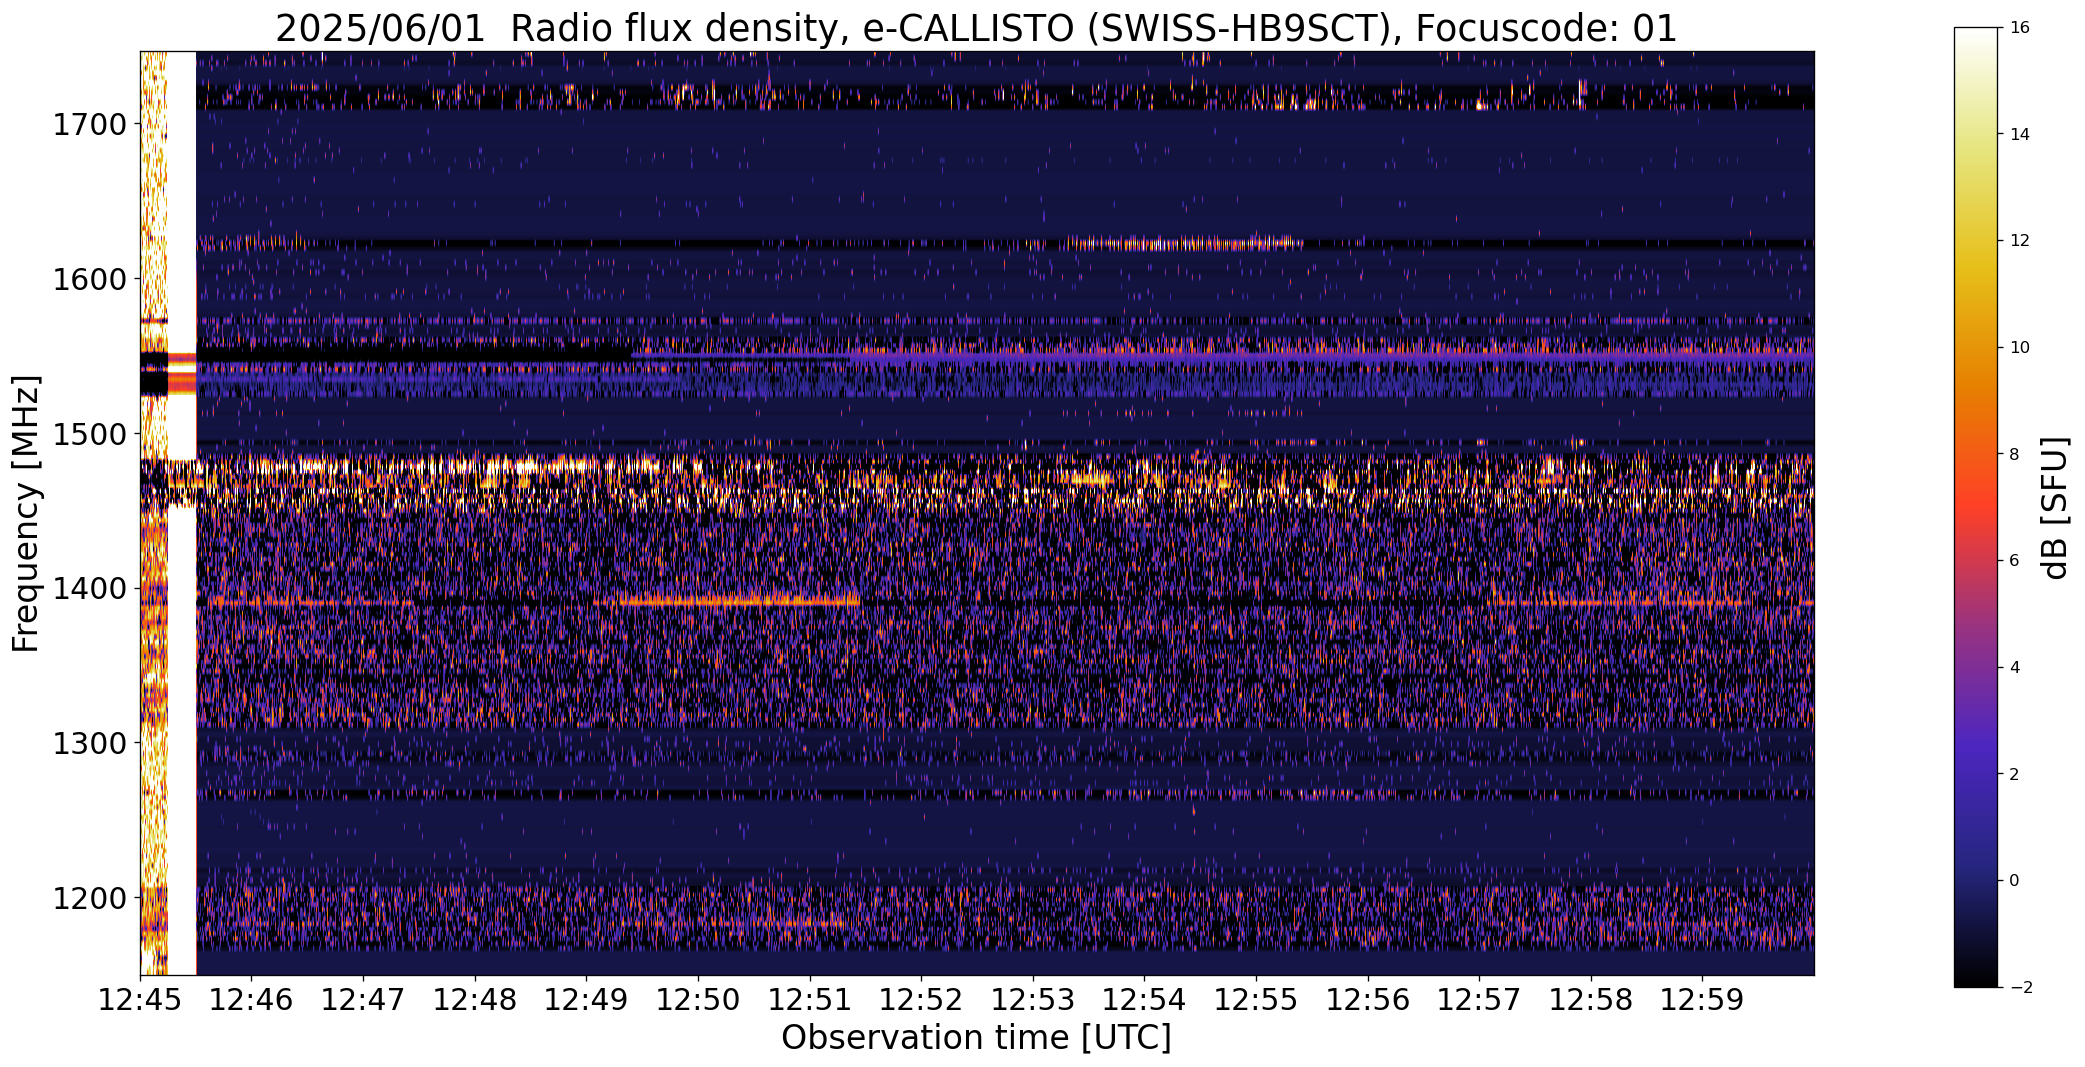Click the 12:56 time tick label

(x=1368, y=1000)
